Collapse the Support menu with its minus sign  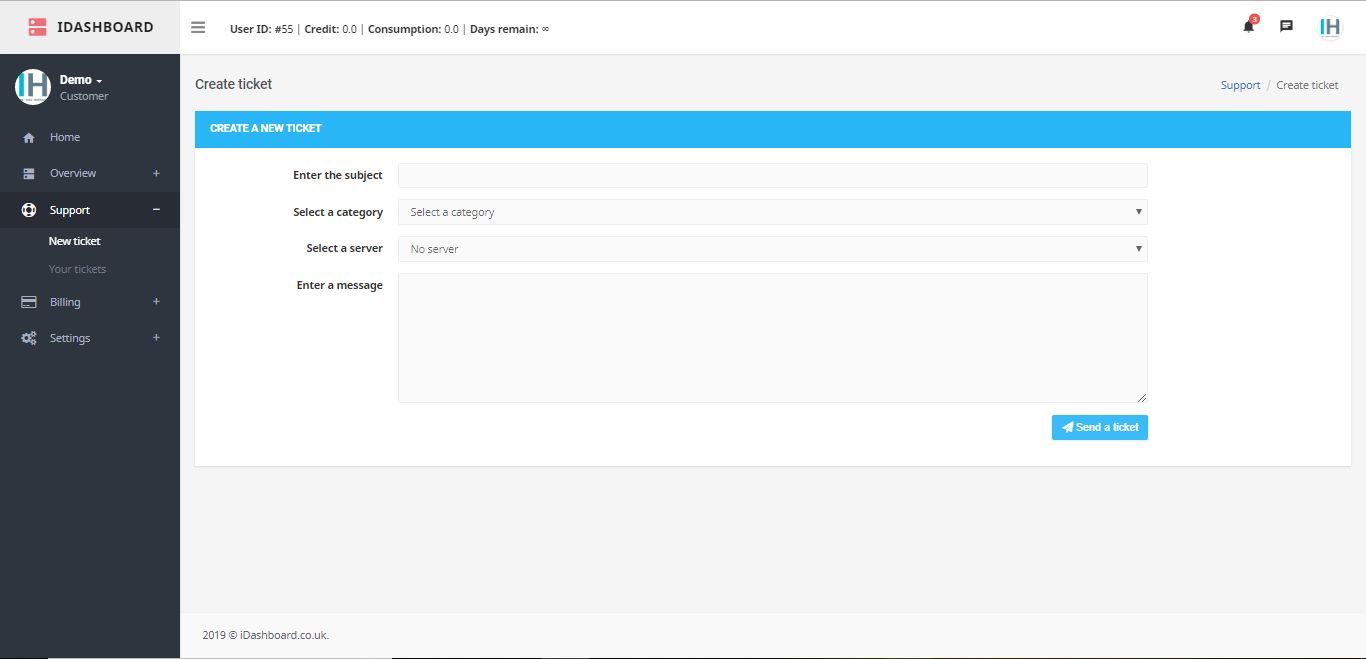(156, 210)
